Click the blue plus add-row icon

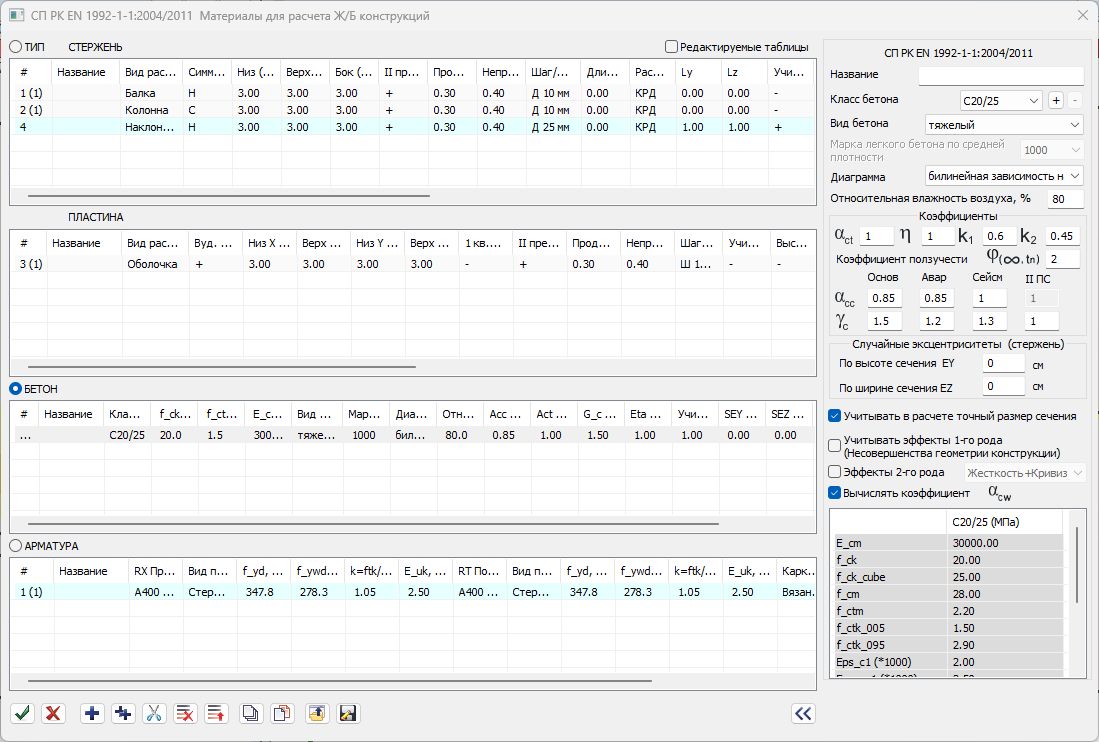[92, 713]
